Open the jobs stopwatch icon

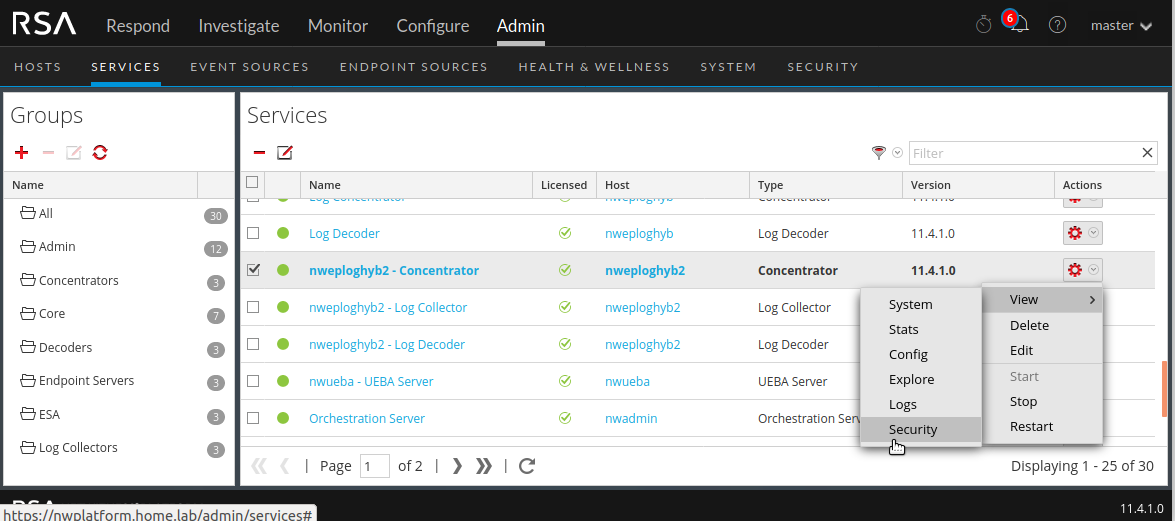point(983,25)
